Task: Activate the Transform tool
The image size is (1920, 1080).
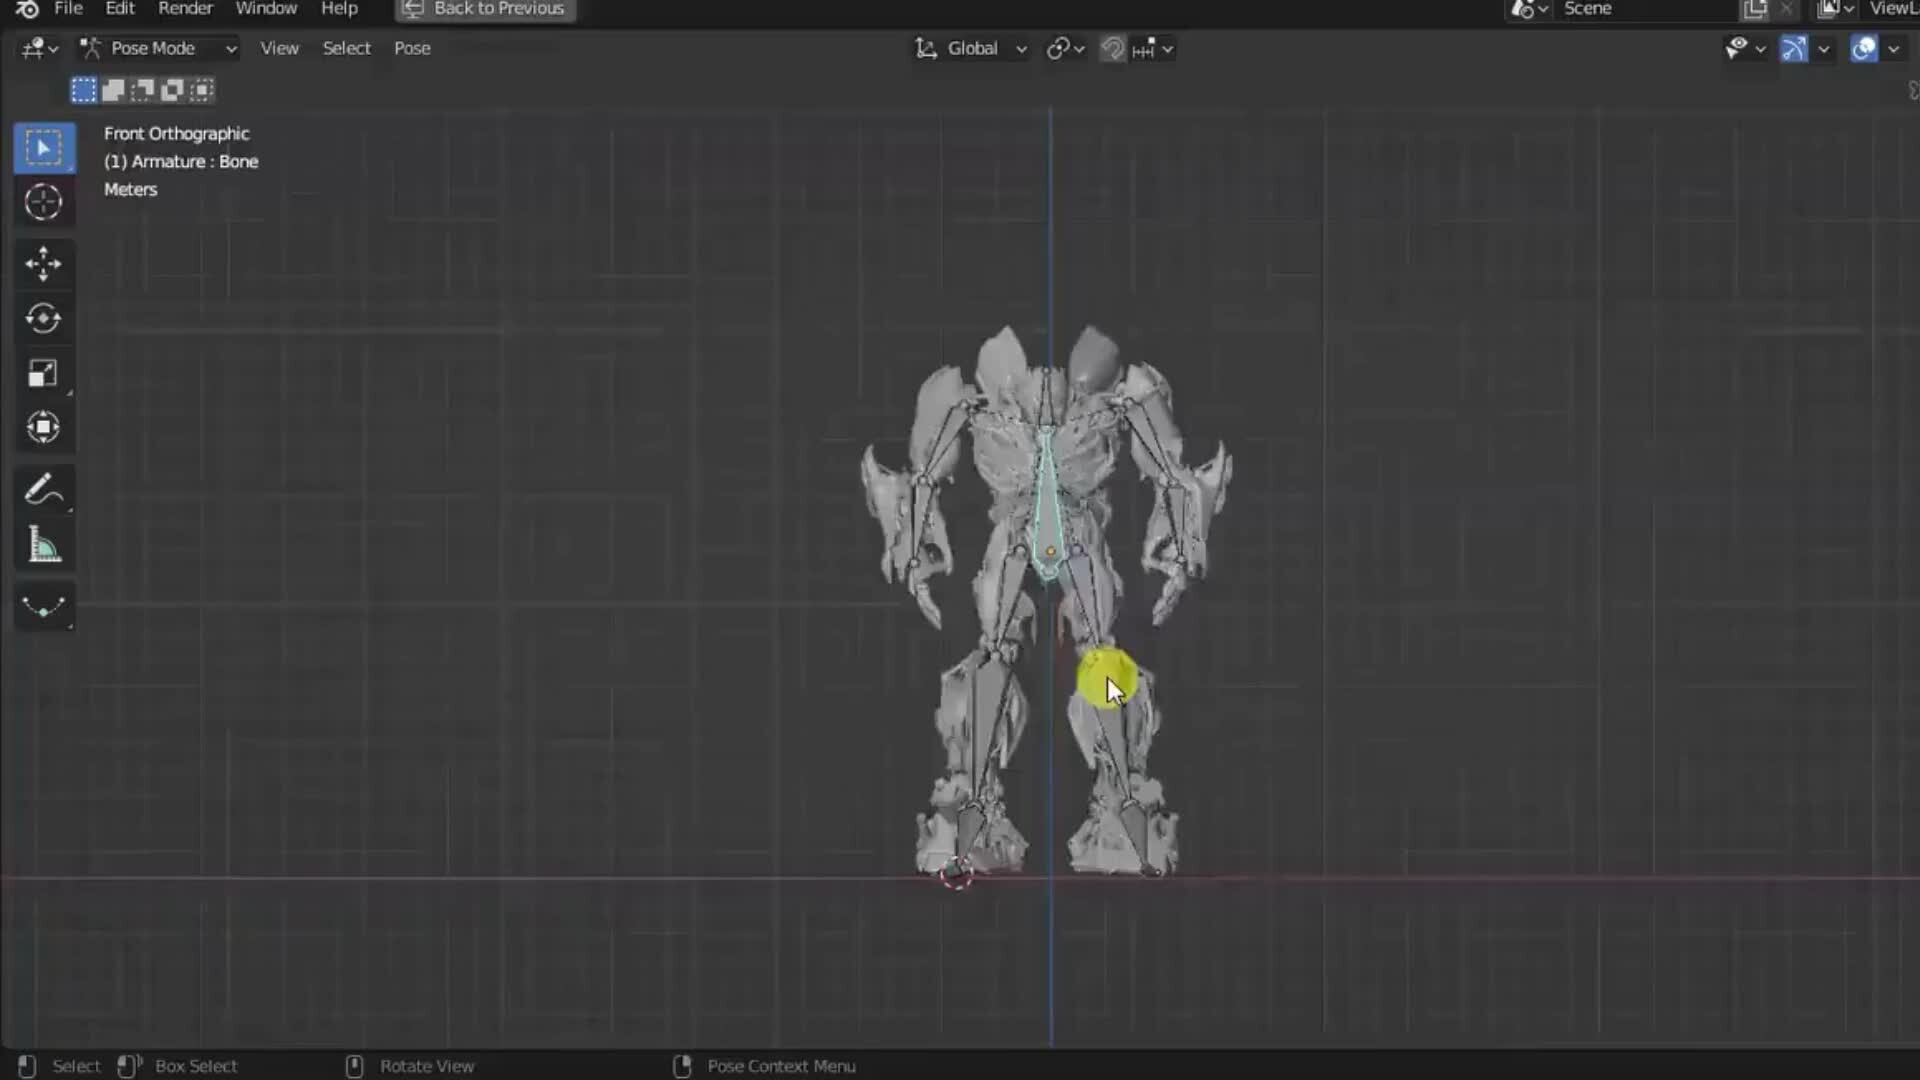Action: pyautogui.click(x=43, y=427)
